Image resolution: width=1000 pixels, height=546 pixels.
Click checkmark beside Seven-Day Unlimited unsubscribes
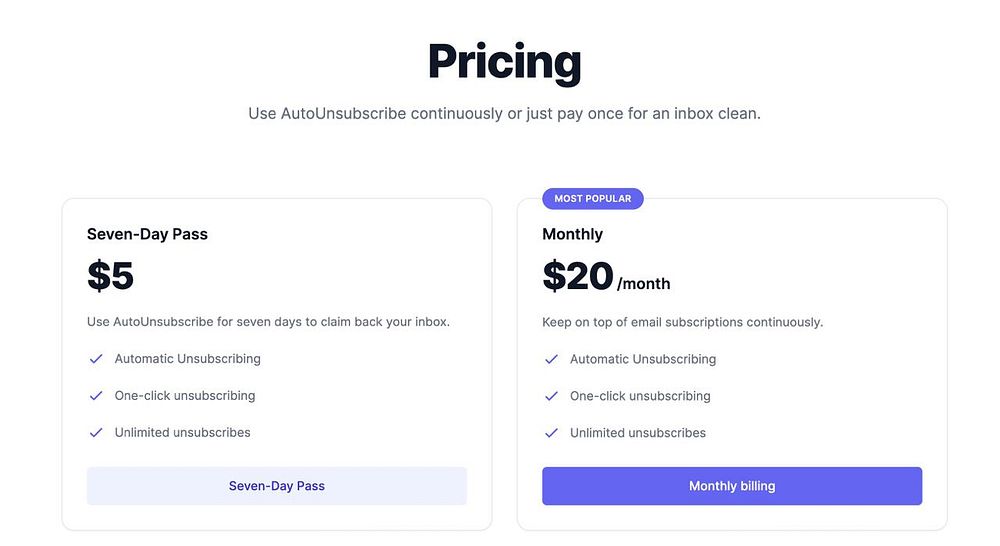pyautogui.click(x=96, y=433)
